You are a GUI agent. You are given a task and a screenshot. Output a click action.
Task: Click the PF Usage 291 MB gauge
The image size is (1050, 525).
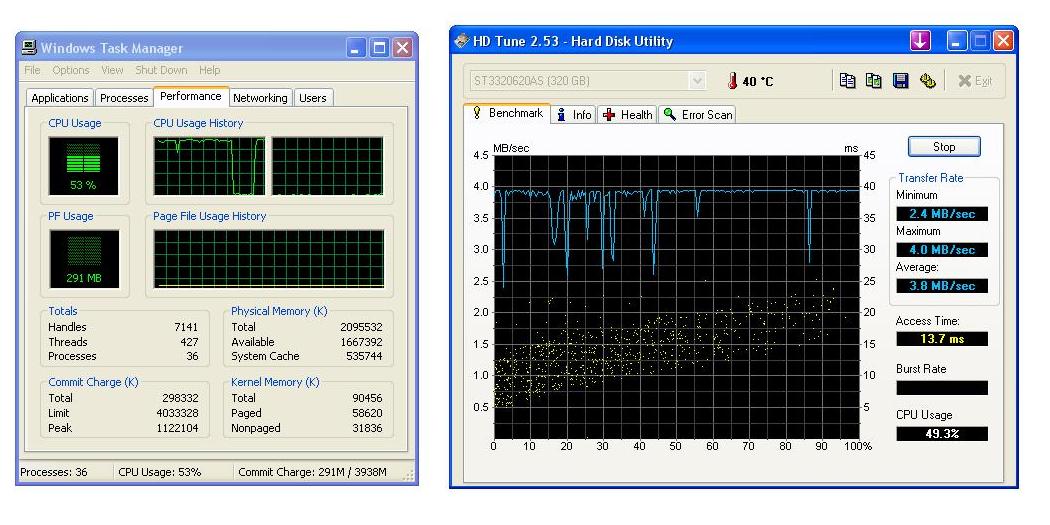(x=84, y=258)
